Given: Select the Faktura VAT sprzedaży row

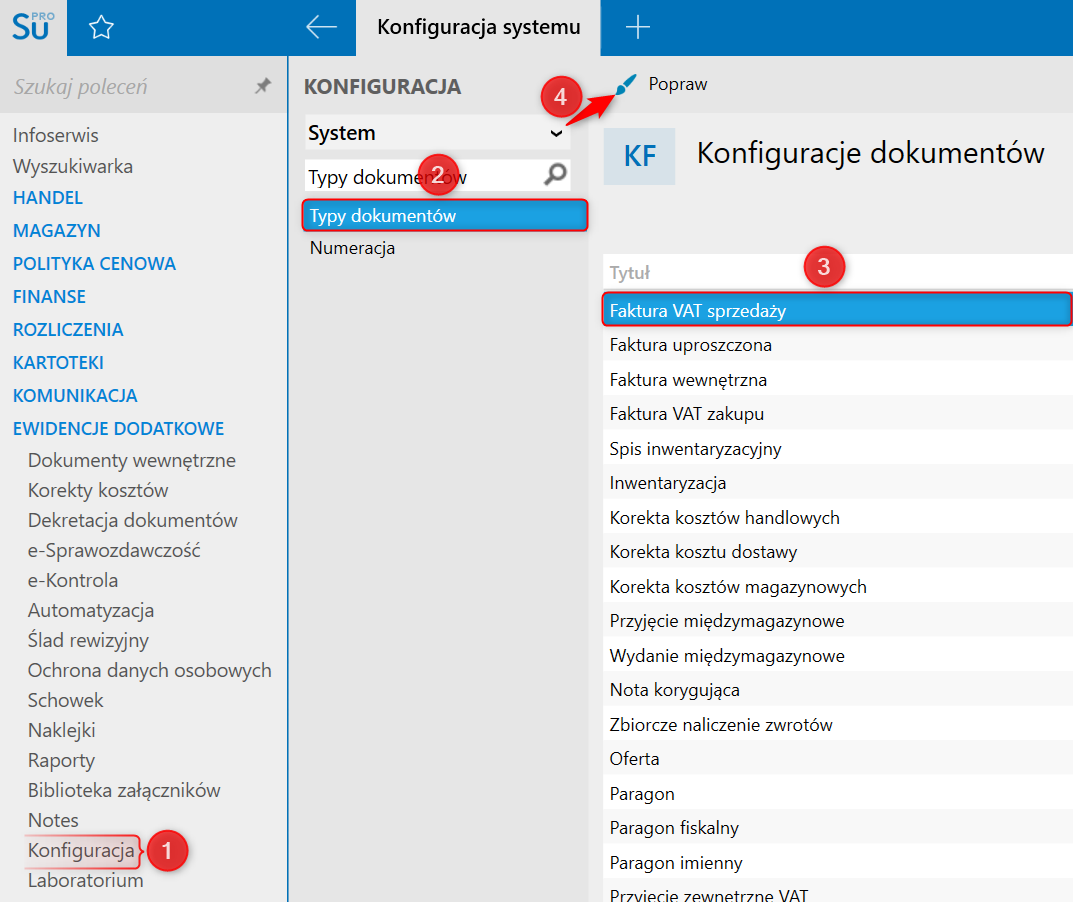Looking at the screenshot, I should pos(837,310).
